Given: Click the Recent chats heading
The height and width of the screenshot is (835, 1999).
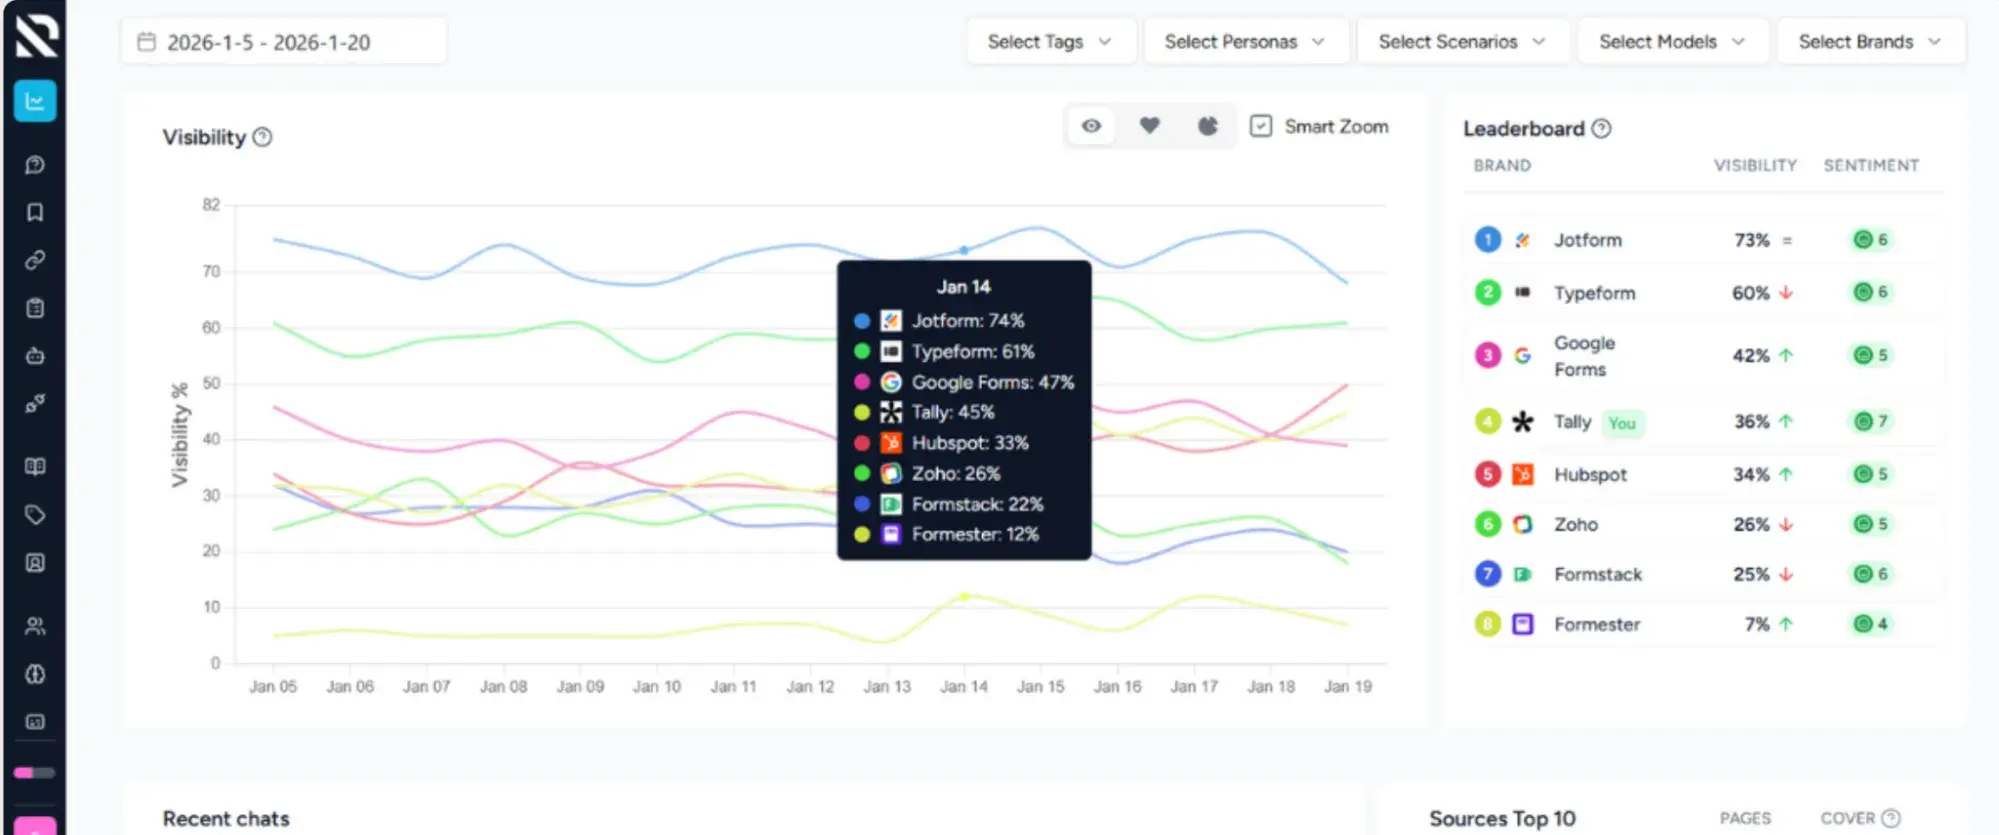Looking at the screenshot, I should [226, 818].
